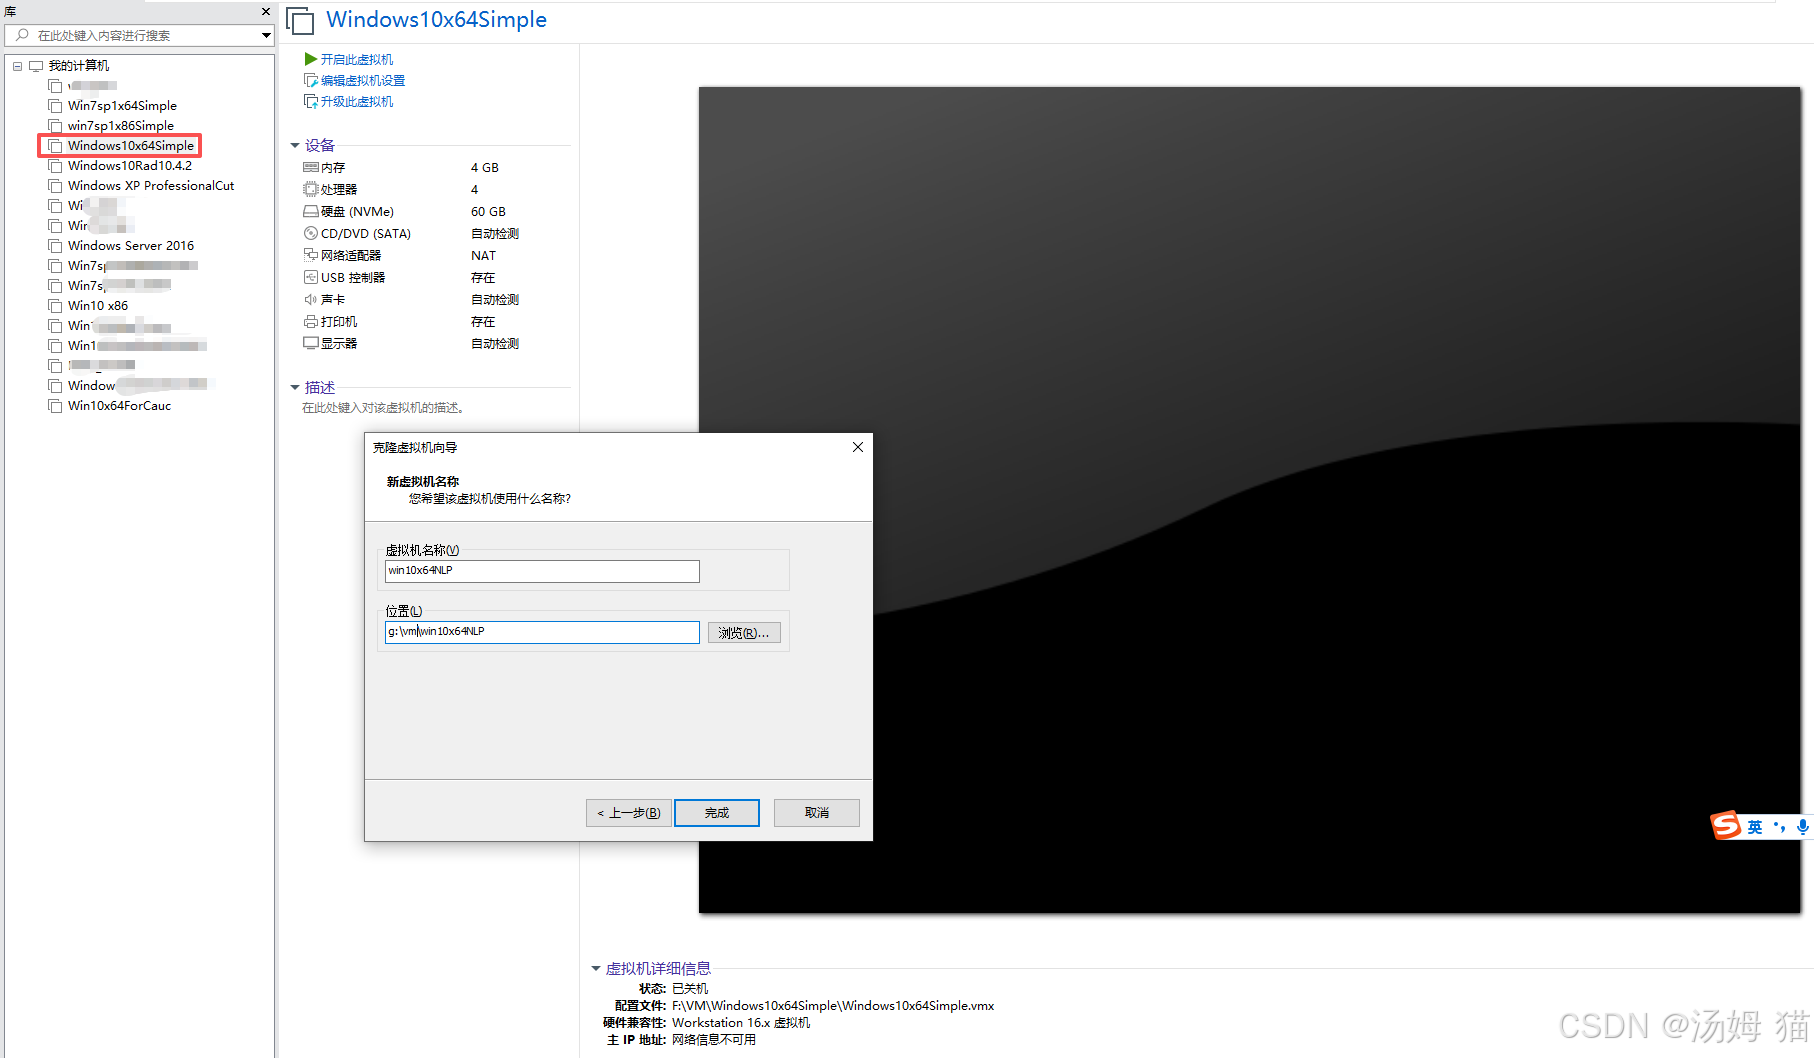Click the hard disk (NVMe) device icon
The width and height of the screenshot is (1814, 1058).
point(311,211)
